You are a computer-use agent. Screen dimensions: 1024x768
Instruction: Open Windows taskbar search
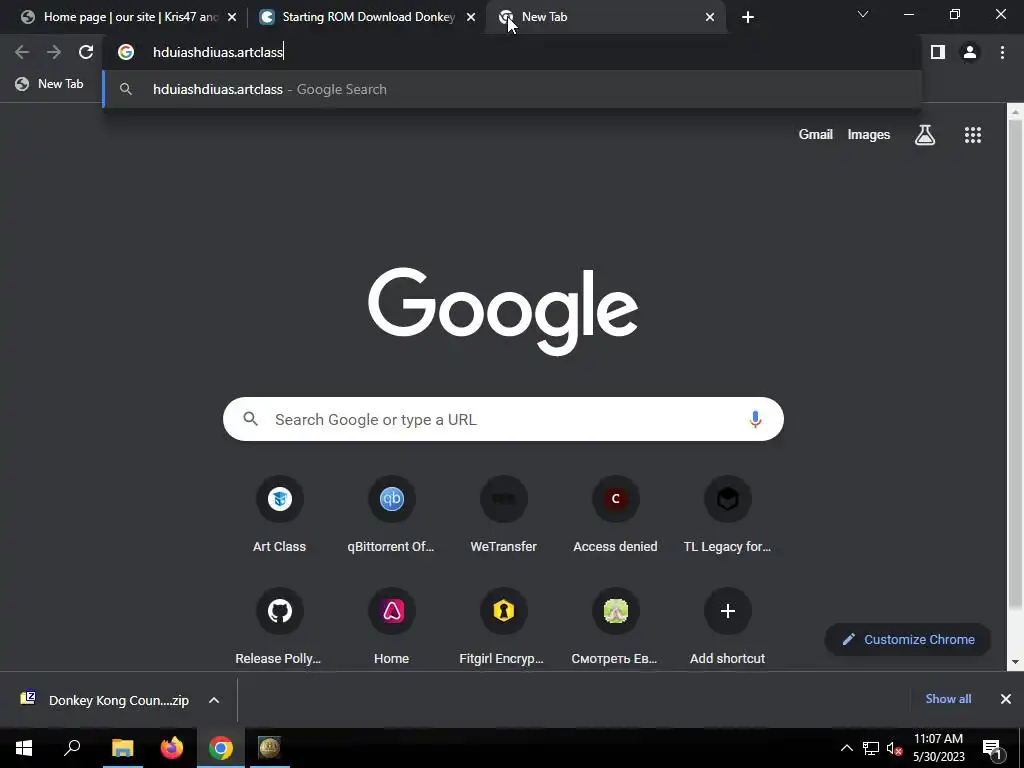coord(72,748)
